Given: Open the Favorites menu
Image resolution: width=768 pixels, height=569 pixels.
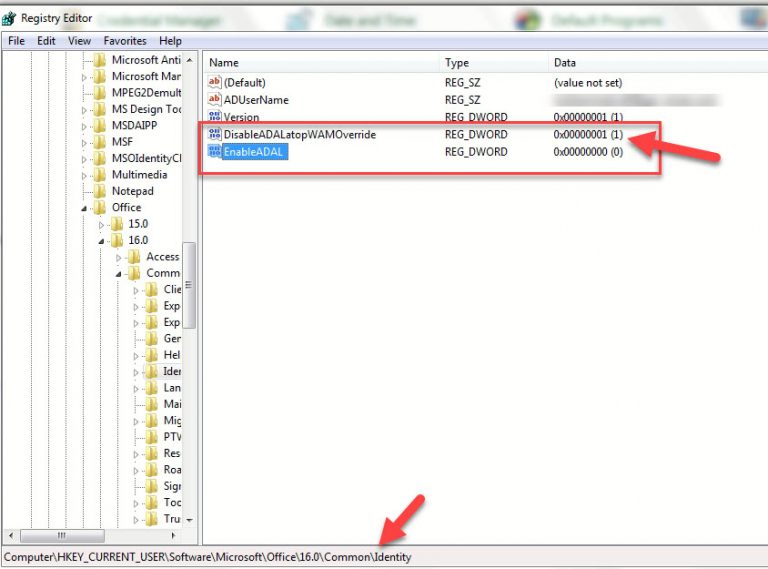Looking at the screenshot, I should [x=124, y=41].
